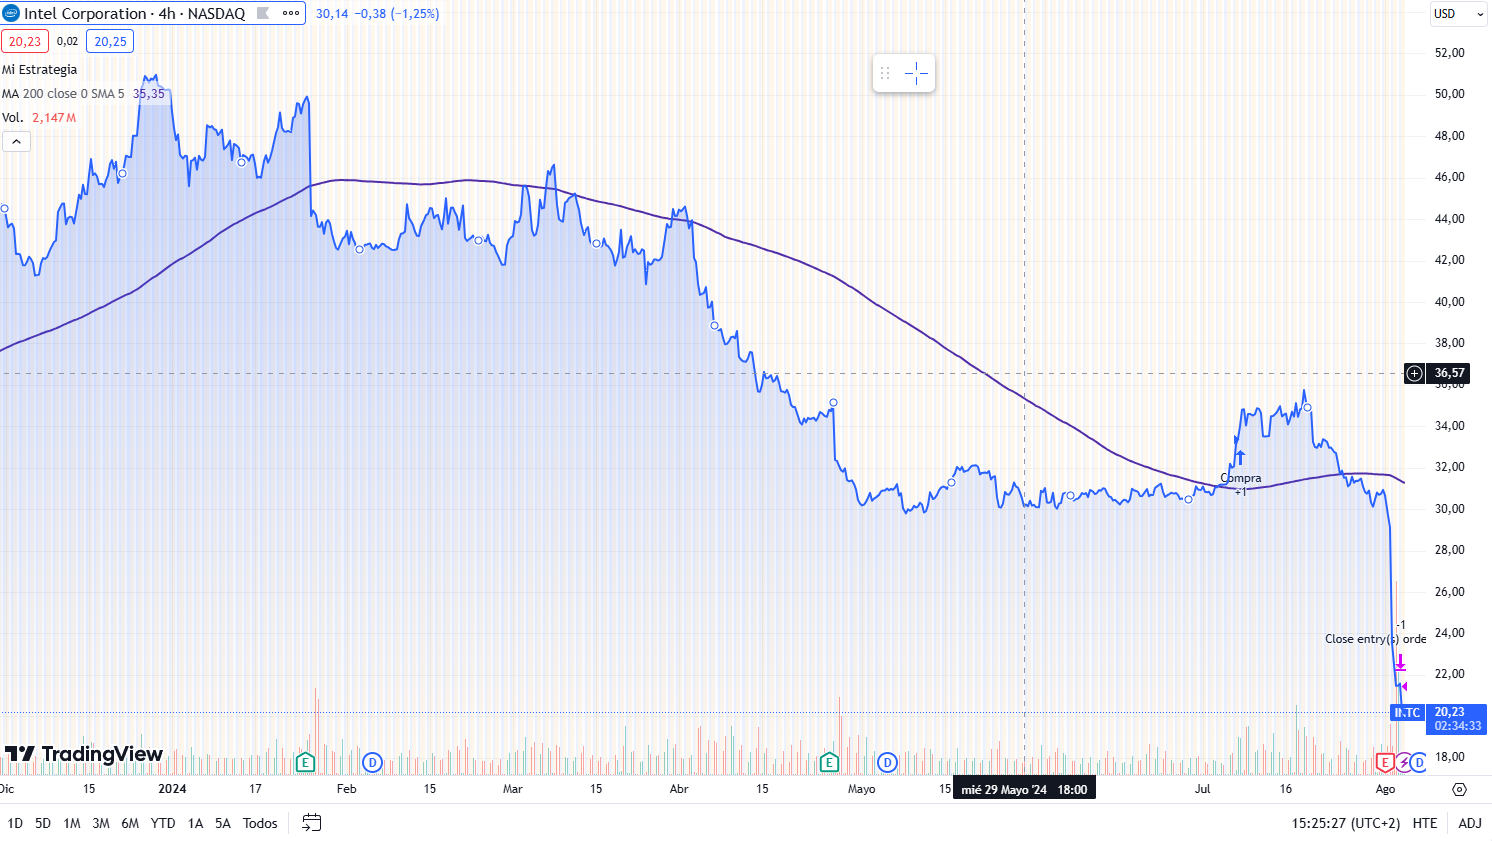Open the go-to-date calendar icon
The image size is (1492, 841).
(312, 823)
